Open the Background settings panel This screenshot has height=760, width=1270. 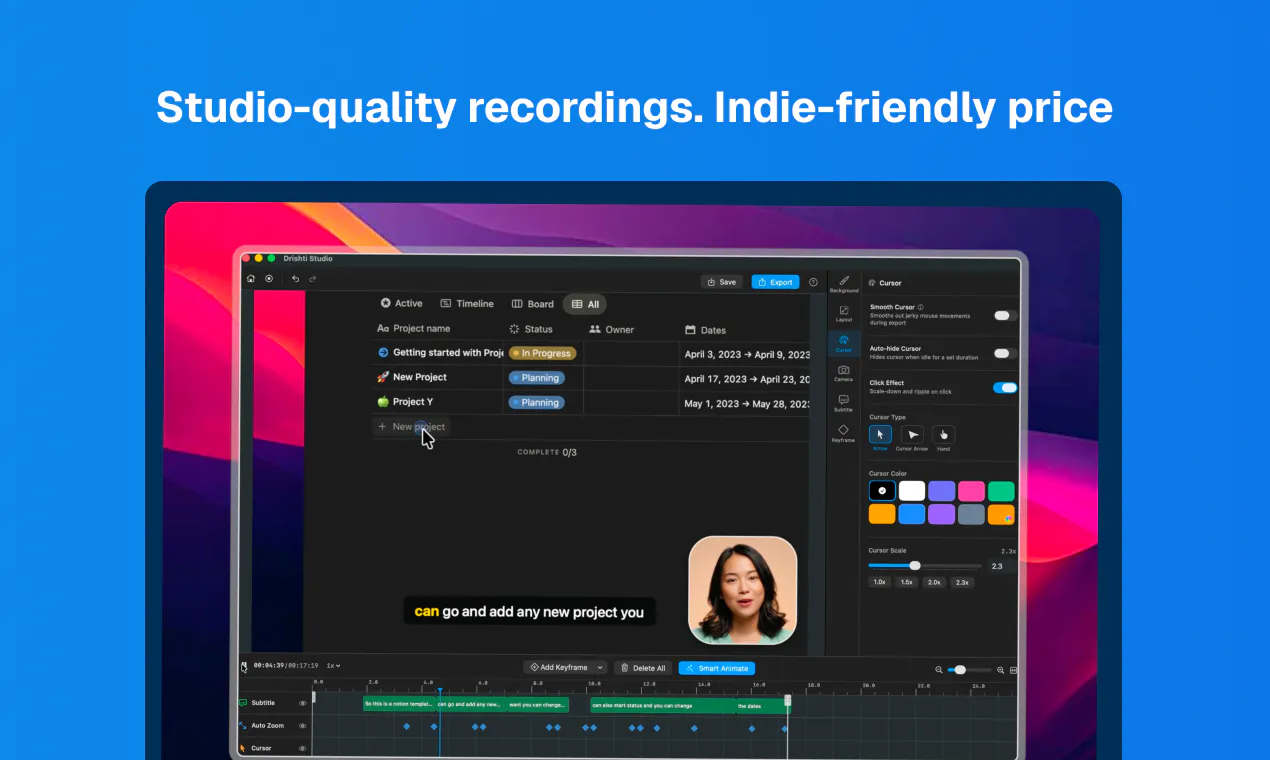click(844, 284)
